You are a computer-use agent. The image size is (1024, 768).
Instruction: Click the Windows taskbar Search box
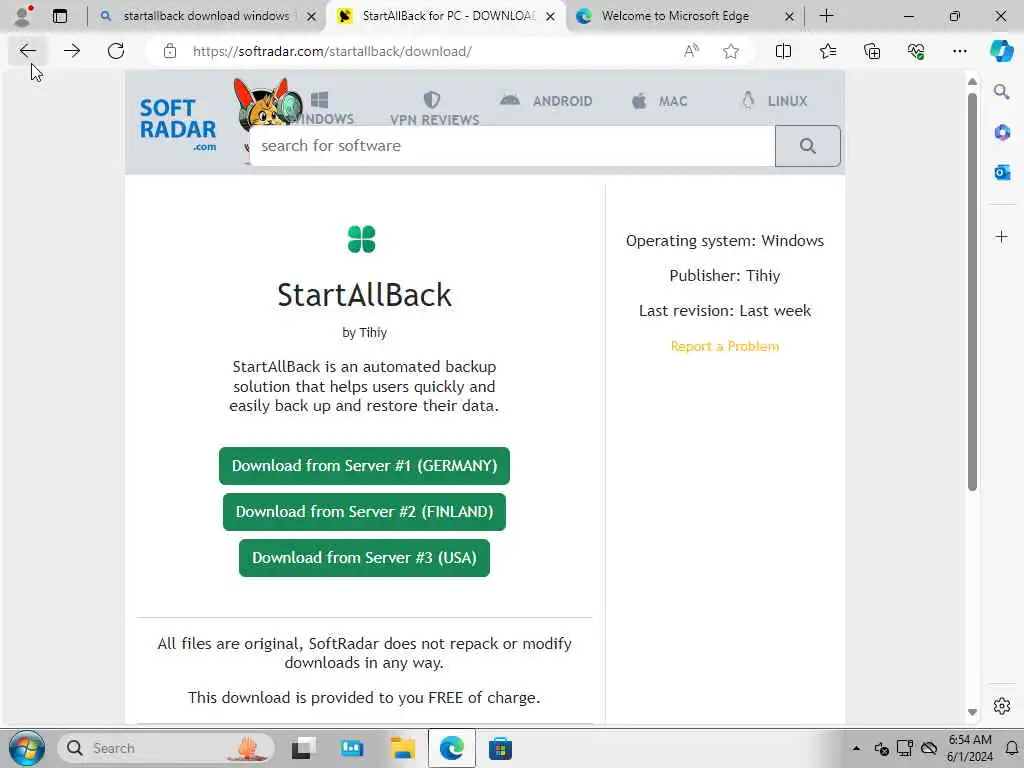point(166,748)
